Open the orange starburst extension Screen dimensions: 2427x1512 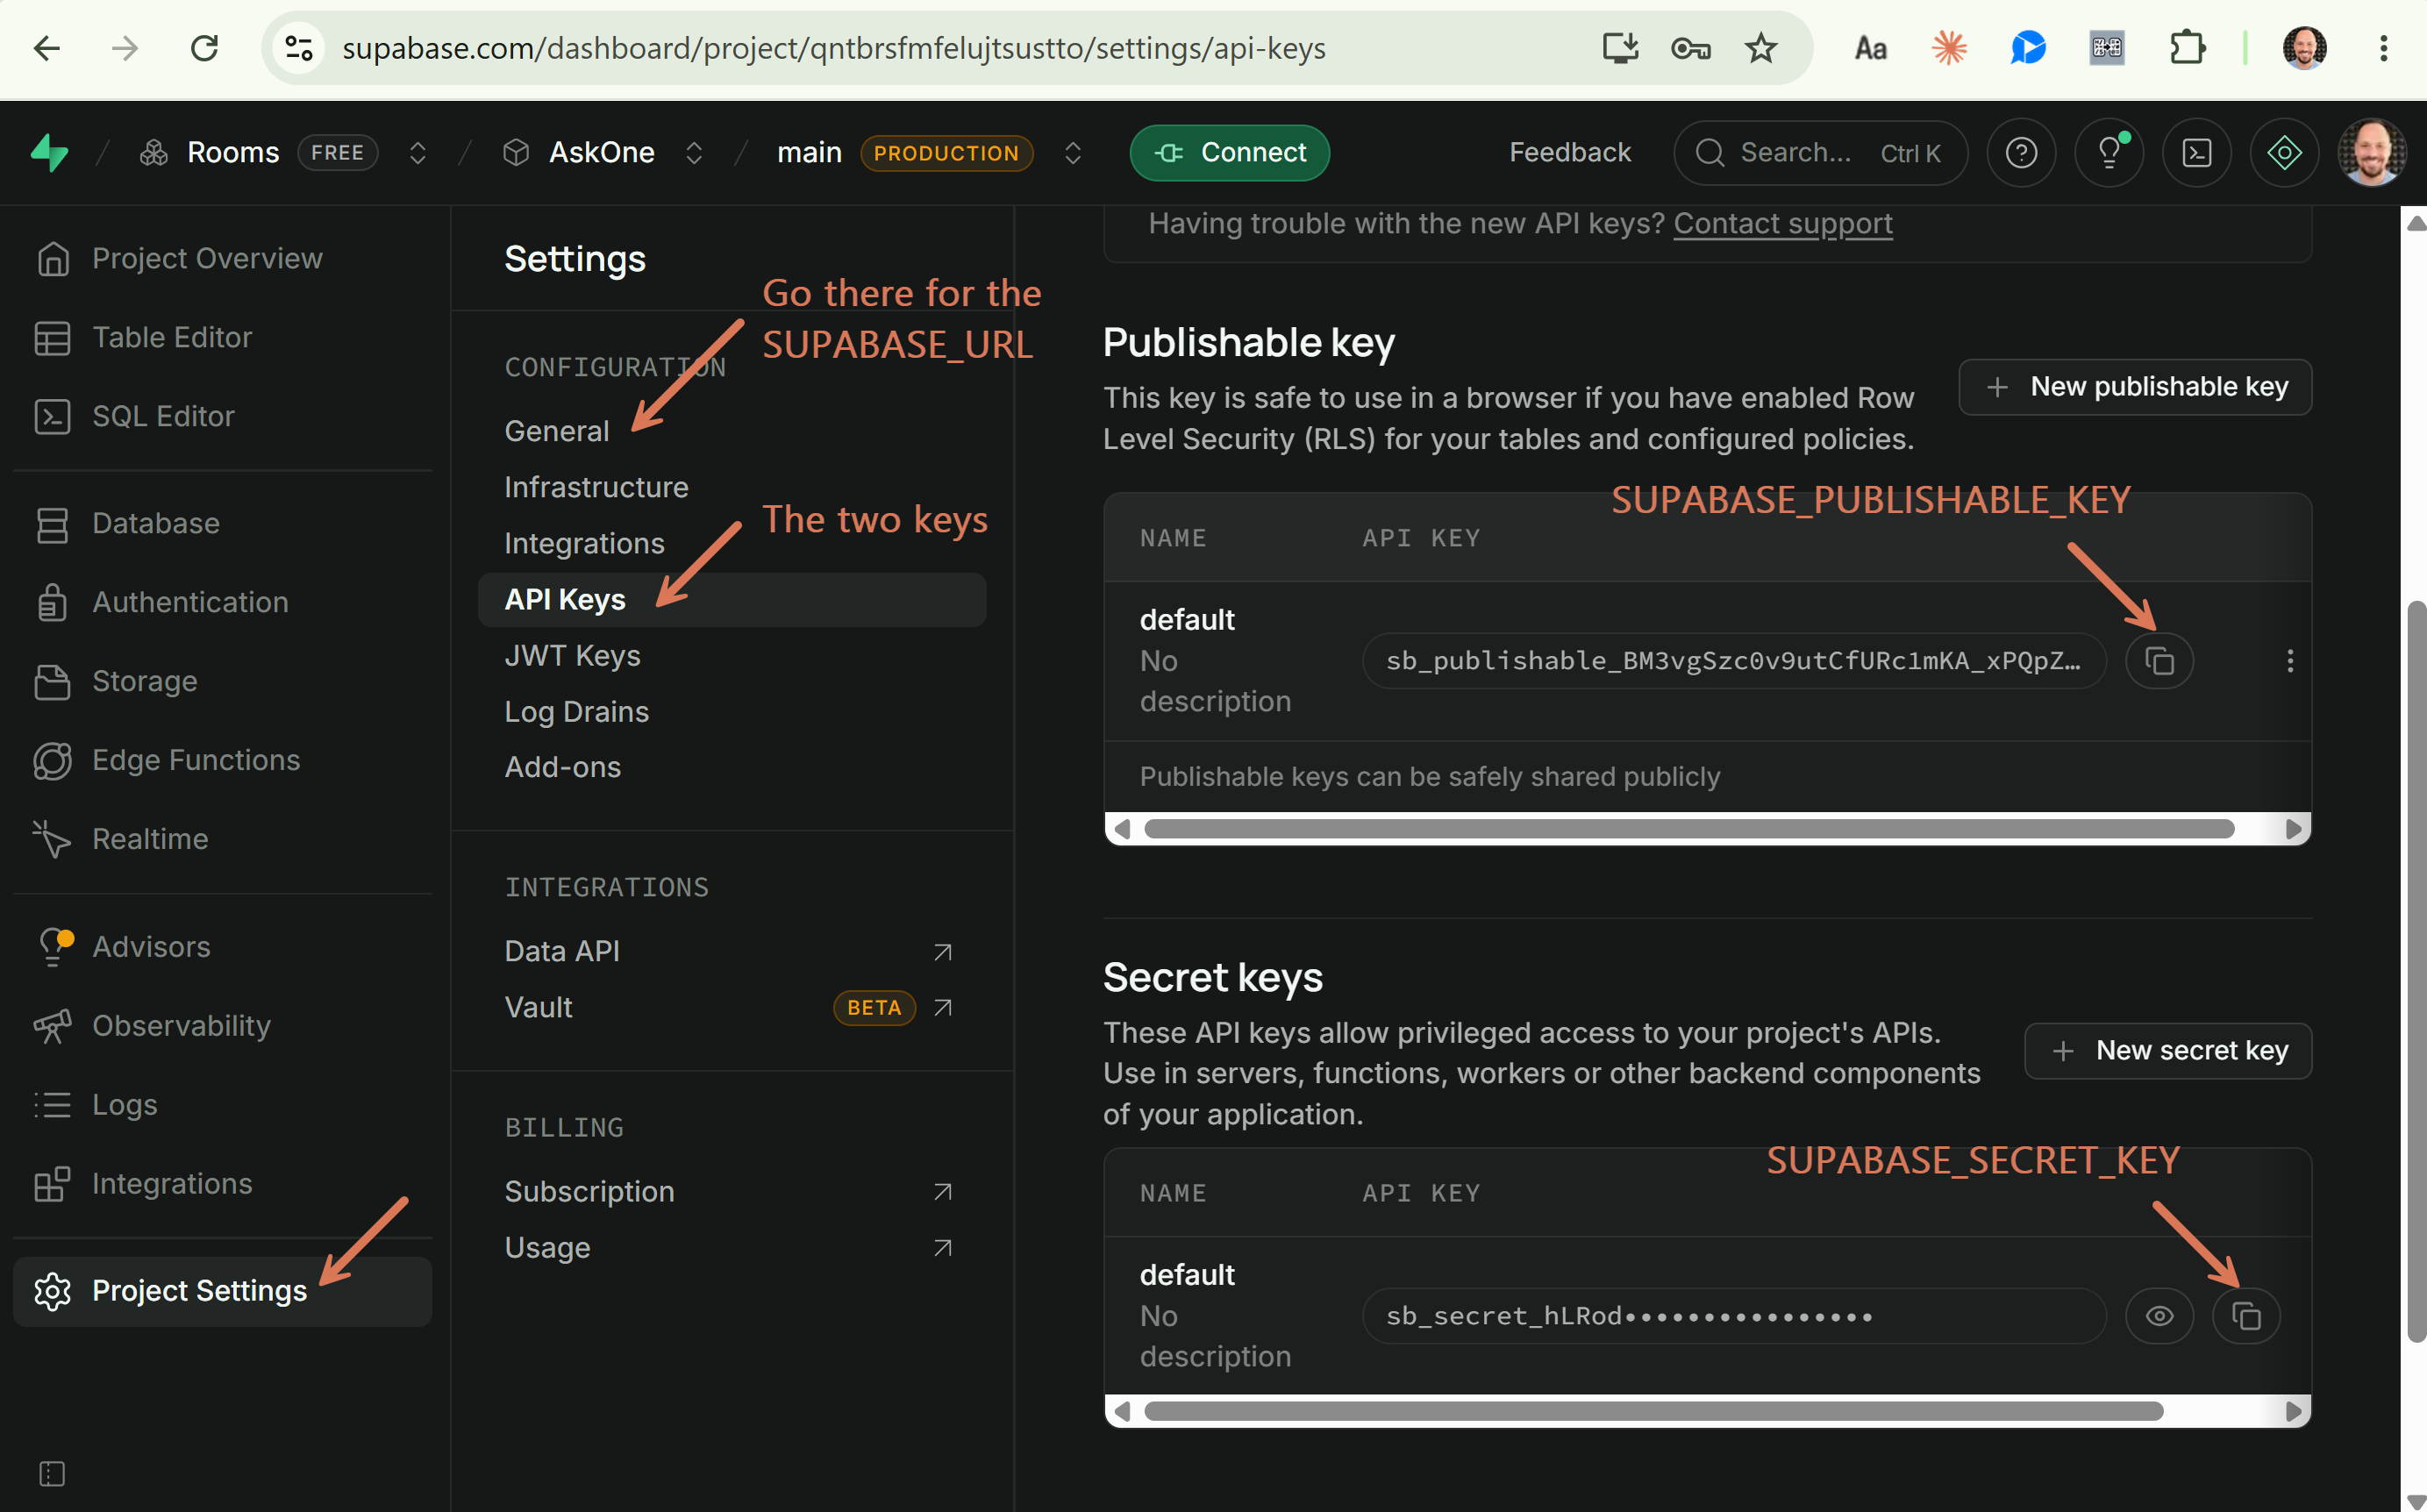pos(1949,48)
